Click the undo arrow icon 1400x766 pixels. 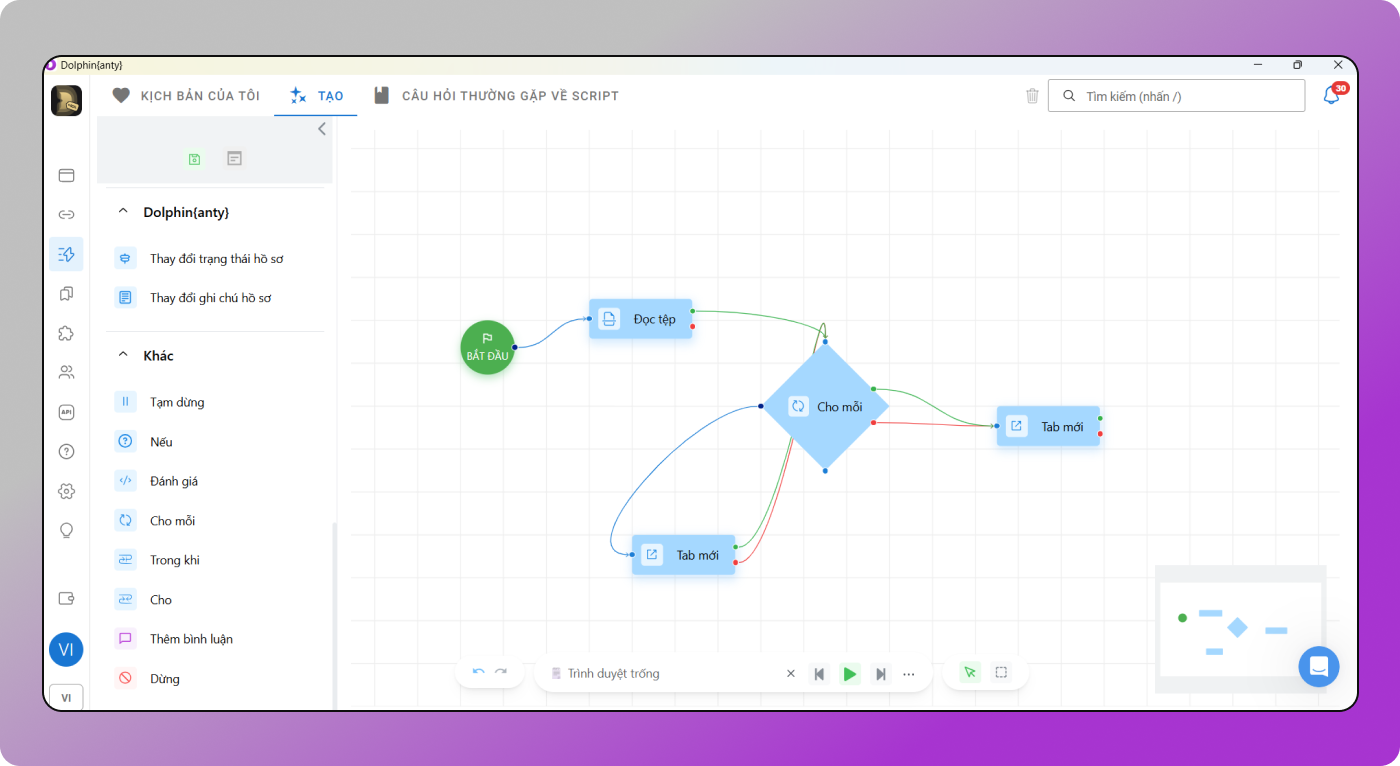(x=479, y=673)
